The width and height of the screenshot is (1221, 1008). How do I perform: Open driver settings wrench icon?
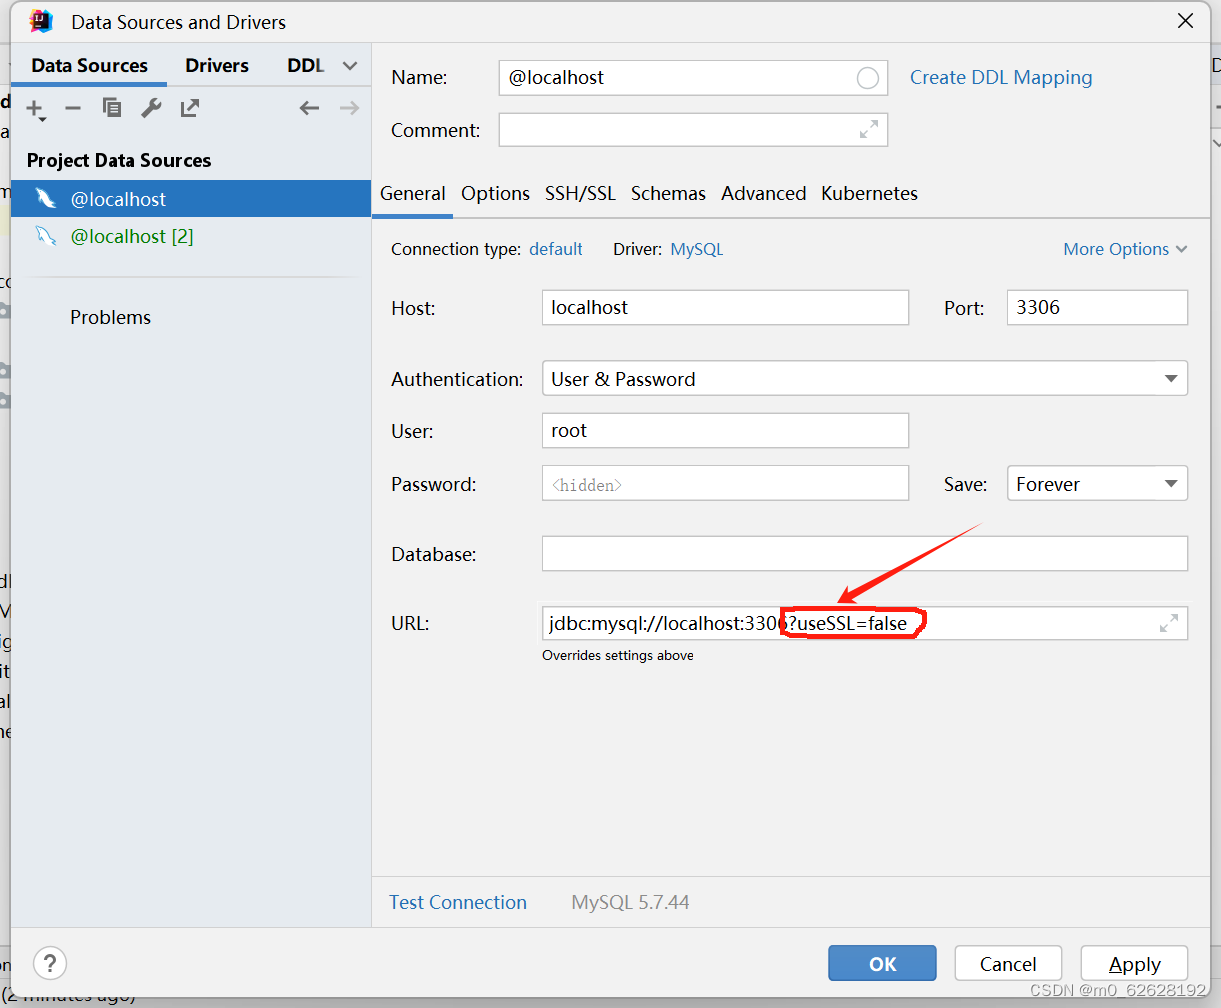coord(151,108)
